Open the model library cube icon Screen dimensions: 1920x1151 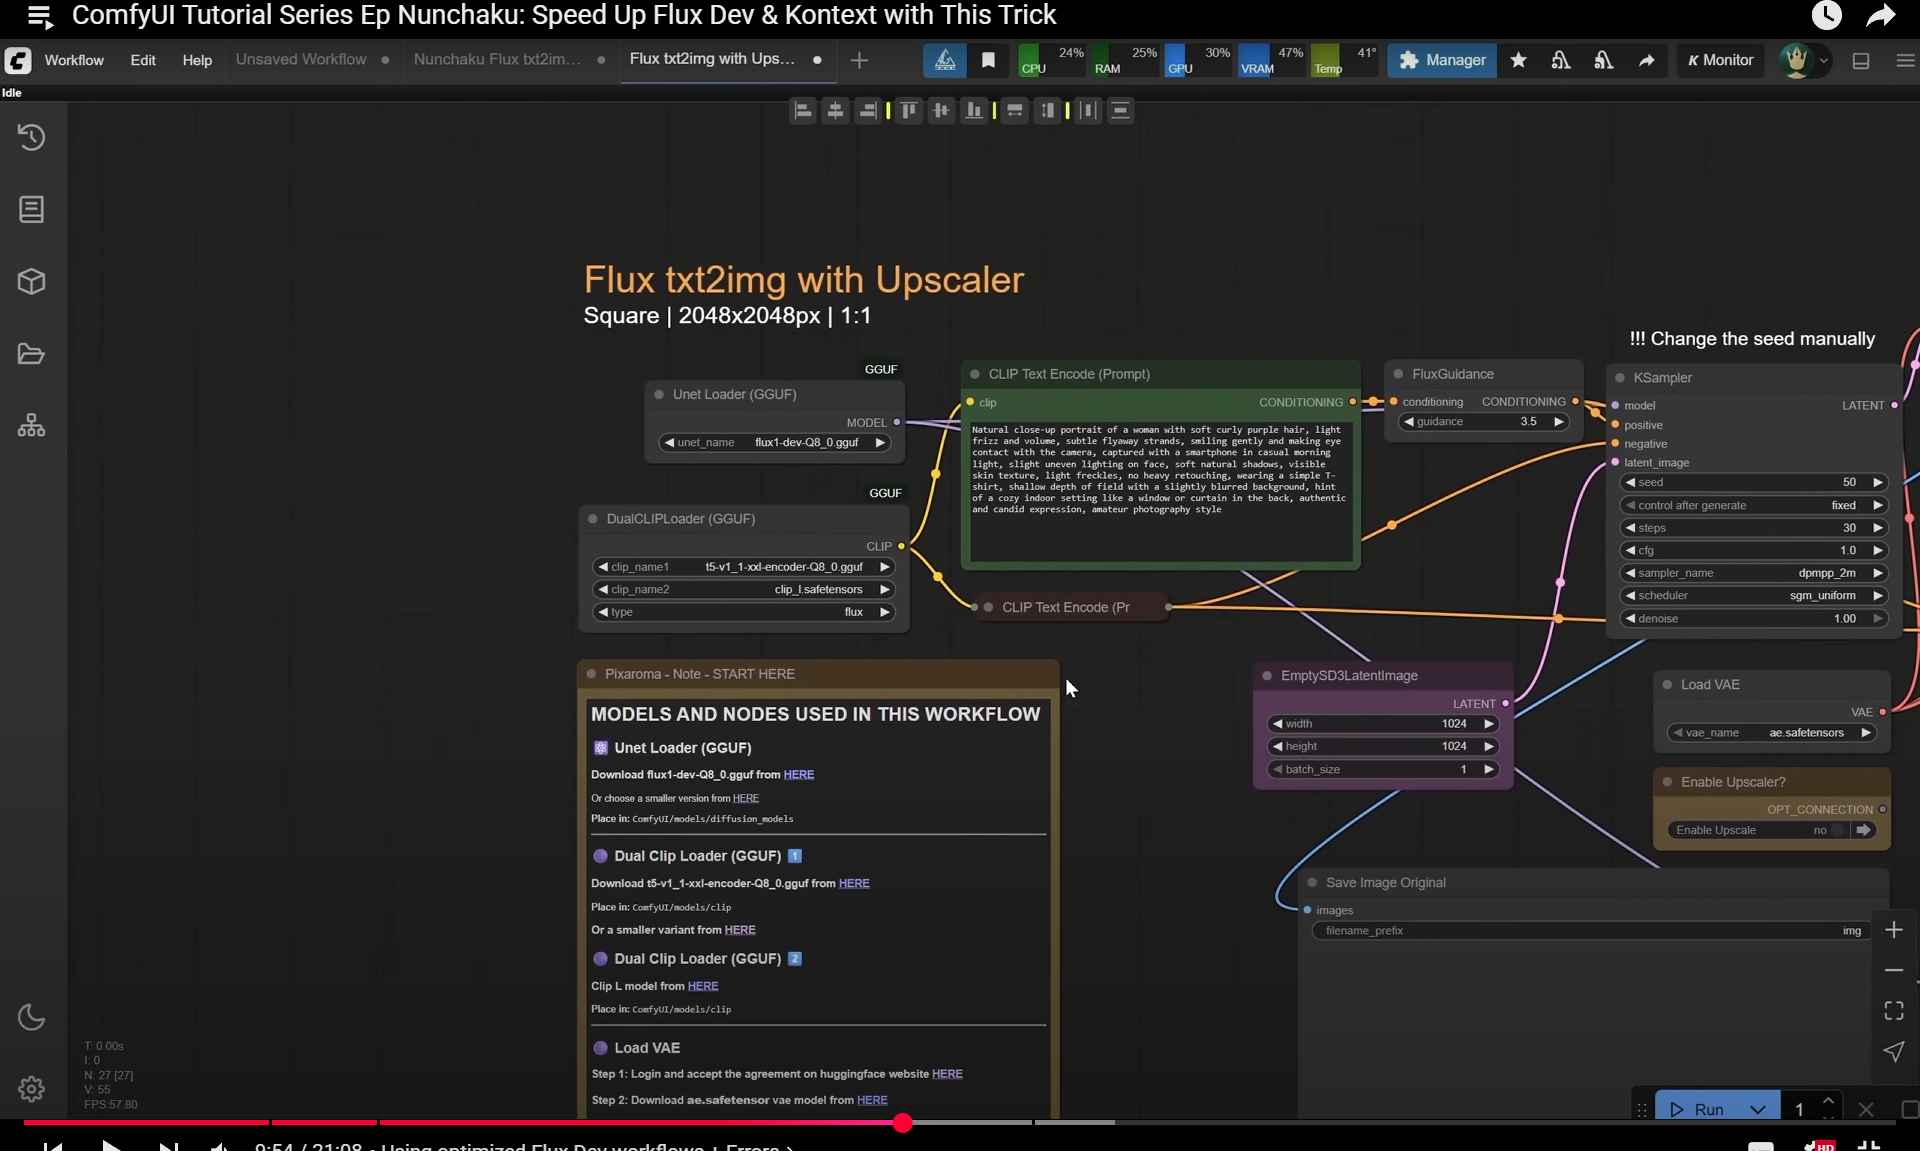coord(32,282)
